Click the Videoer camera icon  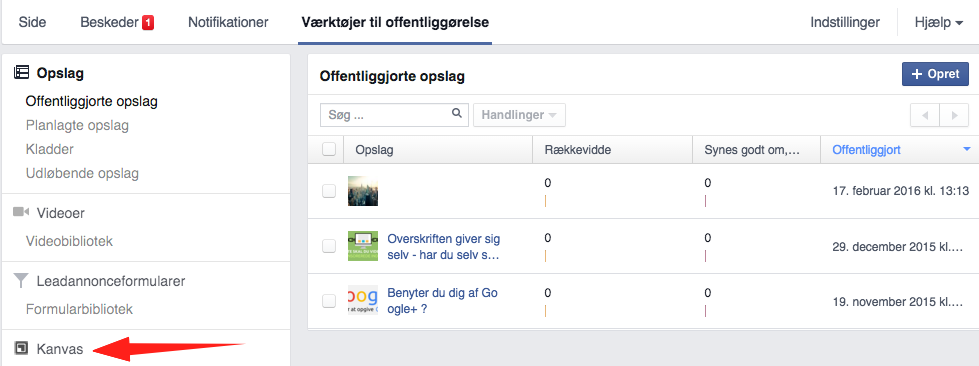point(21,213)
